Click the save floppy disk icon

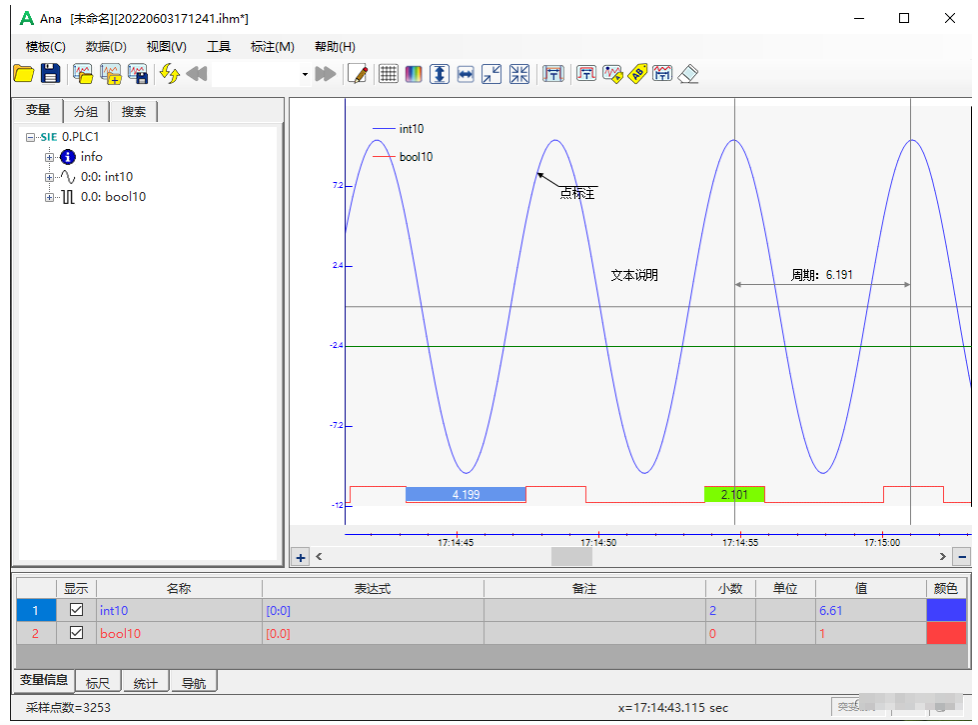[50, 74]
